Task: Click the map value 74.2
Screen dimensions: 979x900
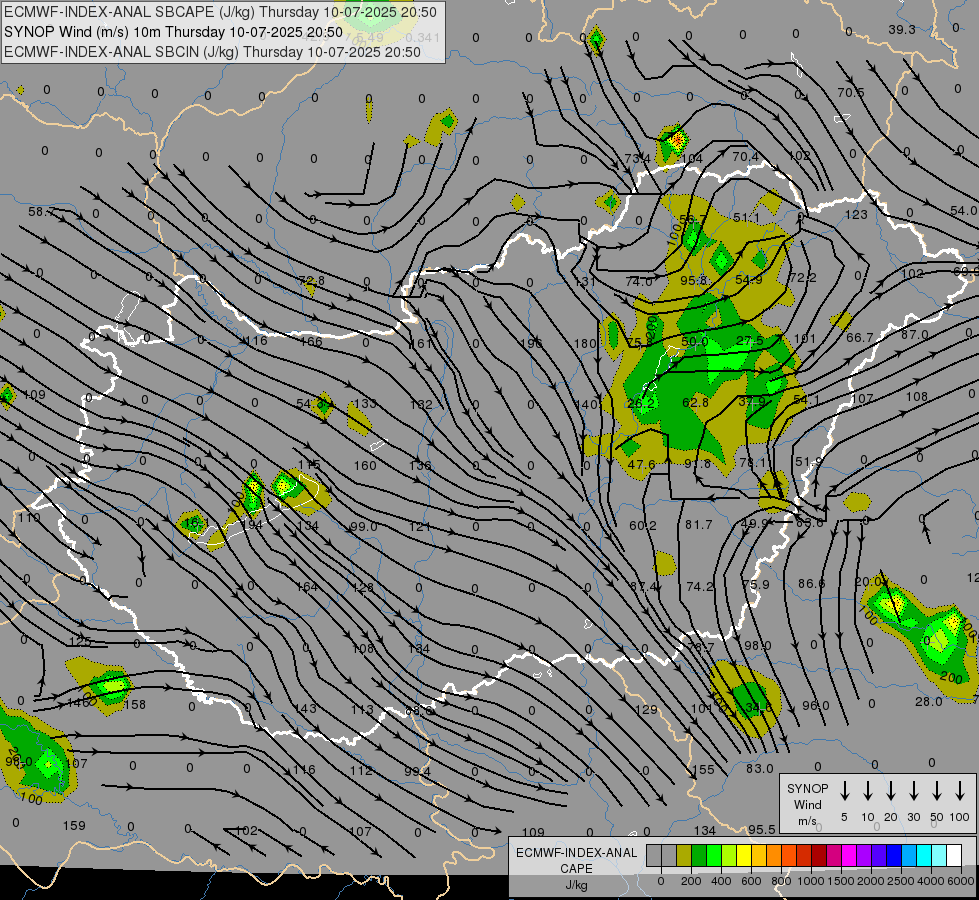Action: pyautogui.click(x=699, y=586)
